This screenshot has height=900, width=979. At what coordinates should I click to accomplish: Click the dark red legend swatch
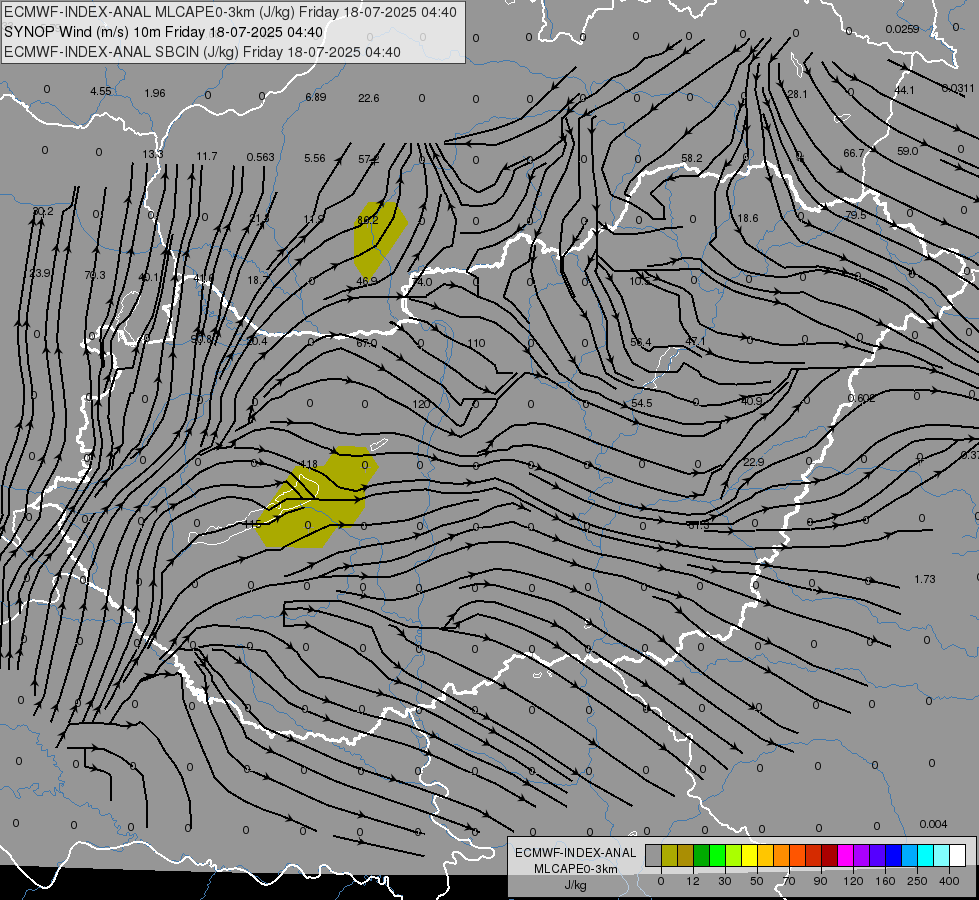coord(829,856)
